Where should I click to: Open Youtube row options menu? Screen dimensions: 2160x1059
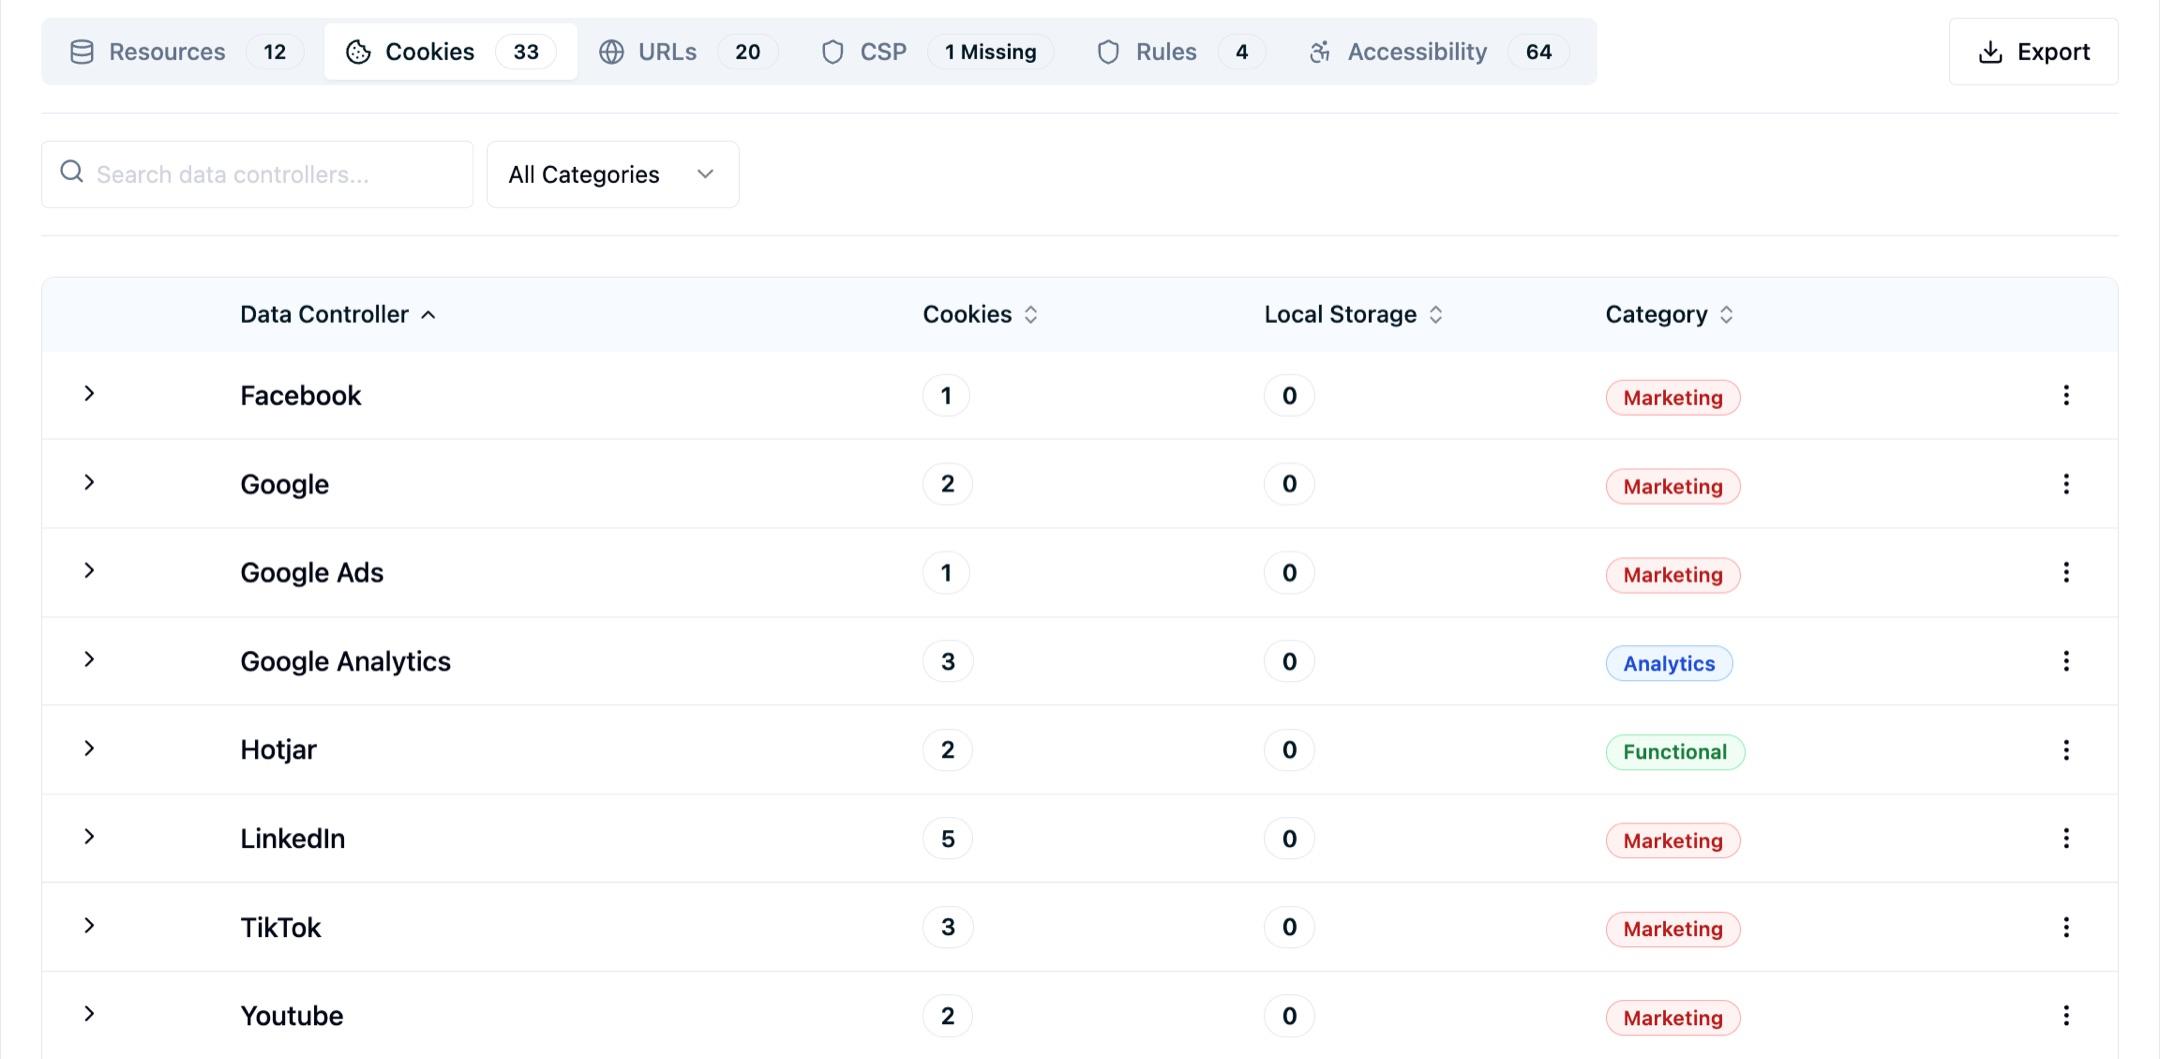click(x=2066, y=1016)
